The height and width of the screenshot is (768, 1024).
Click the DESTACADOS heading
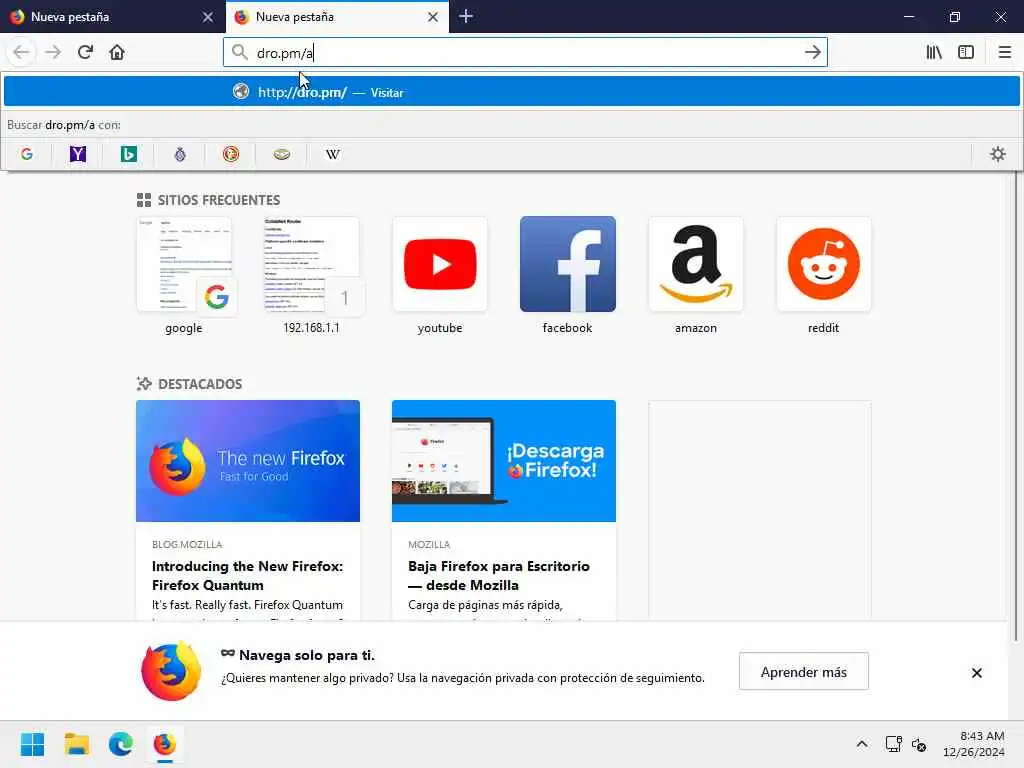pos(200,384)
